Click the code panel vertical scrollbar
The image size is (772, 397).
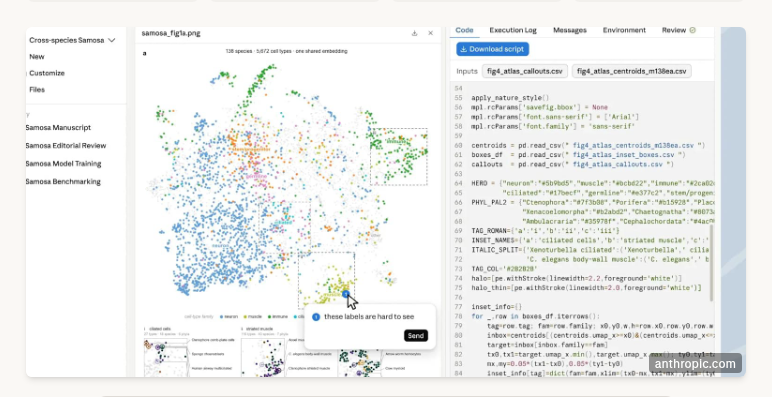[x=712, y=263]
